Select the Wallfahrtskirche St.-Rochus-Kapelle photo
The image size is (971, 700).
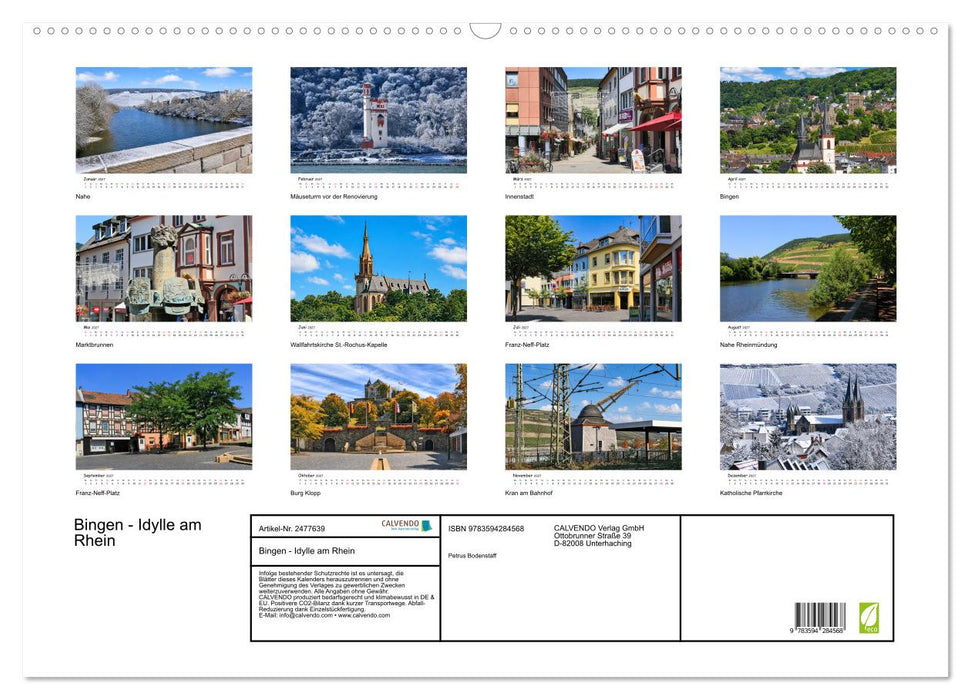(x=378, y=268)
